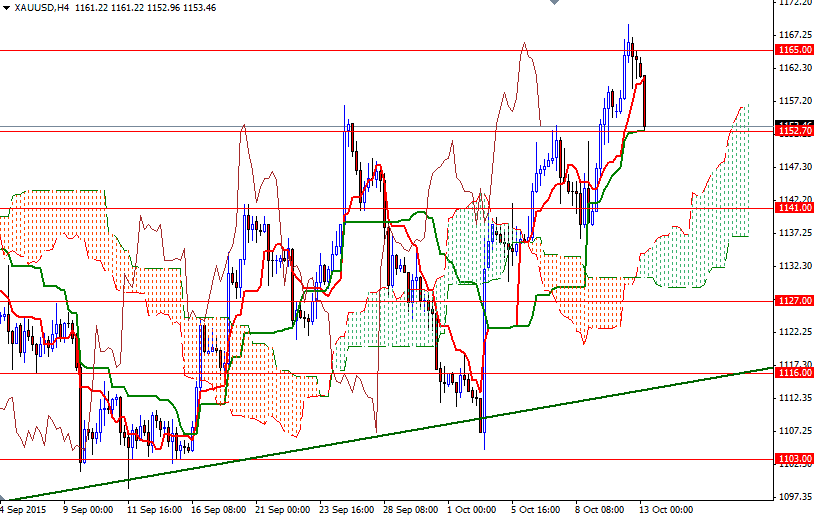Screen dimensions: 814x516
Task: Click the 9 Sep 00:00 date label
Action: [x=89, y=508]
